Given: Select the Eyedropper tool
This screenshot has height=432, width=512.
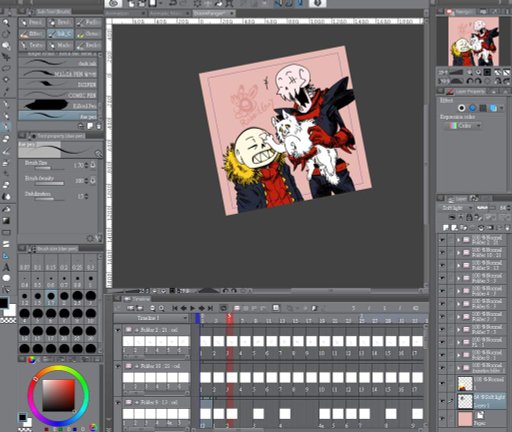Looking at the screenshot, I should pos(6,91).
